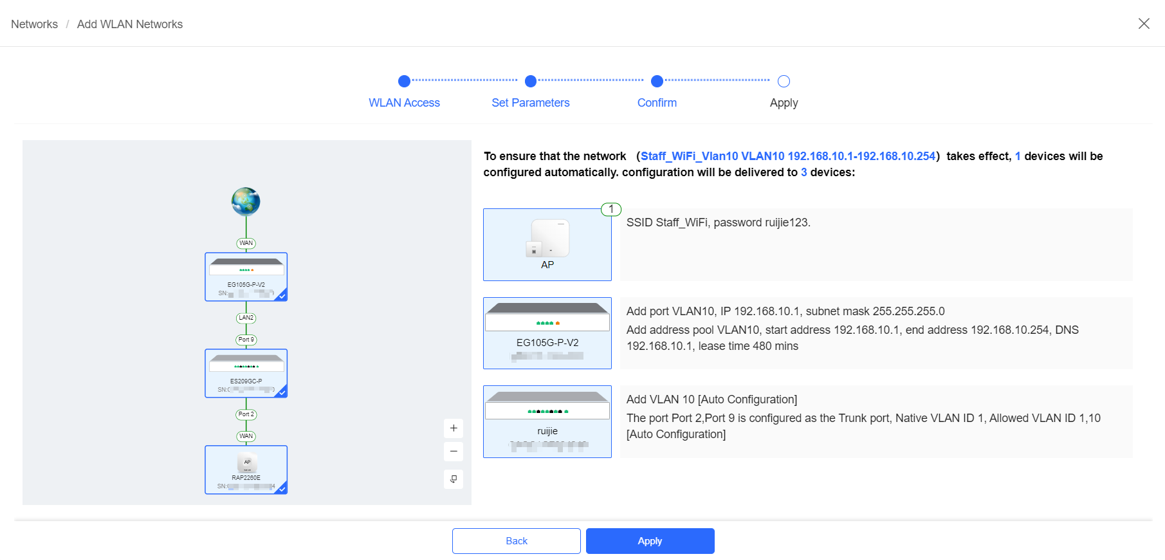The image size is (1165, 560).
Task: Click the Port 9 label in topology
Action: click(x=246, y=339)
